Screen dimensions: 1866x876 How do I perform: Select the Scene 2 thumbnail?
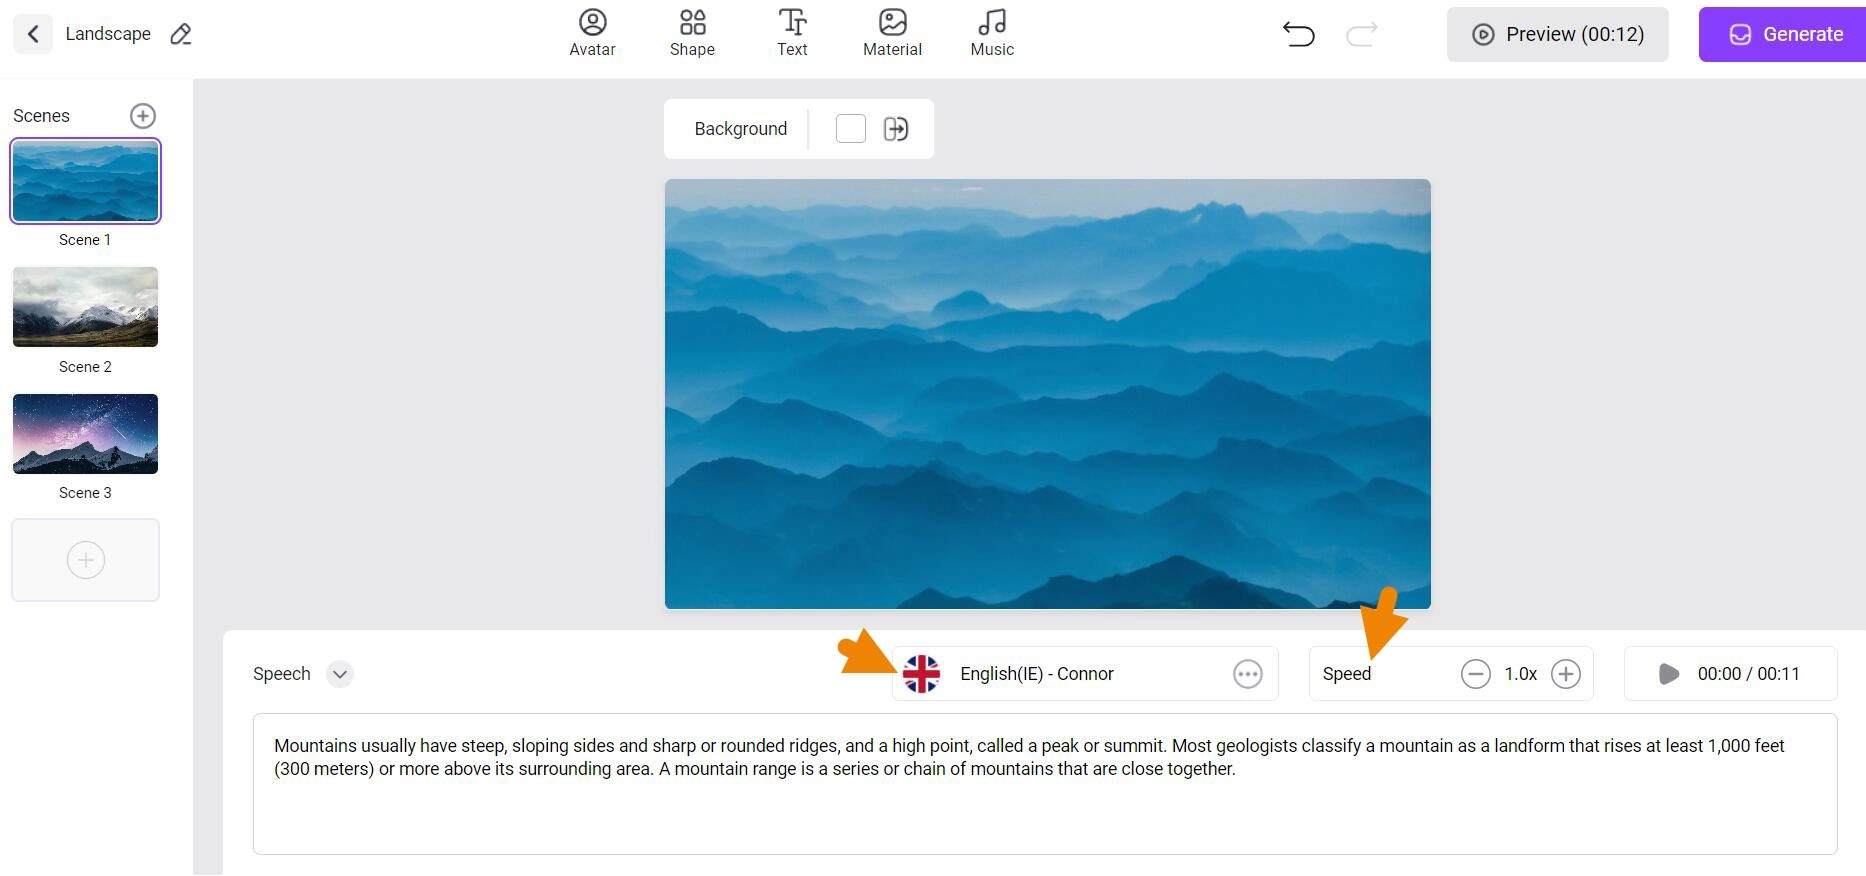85,307
